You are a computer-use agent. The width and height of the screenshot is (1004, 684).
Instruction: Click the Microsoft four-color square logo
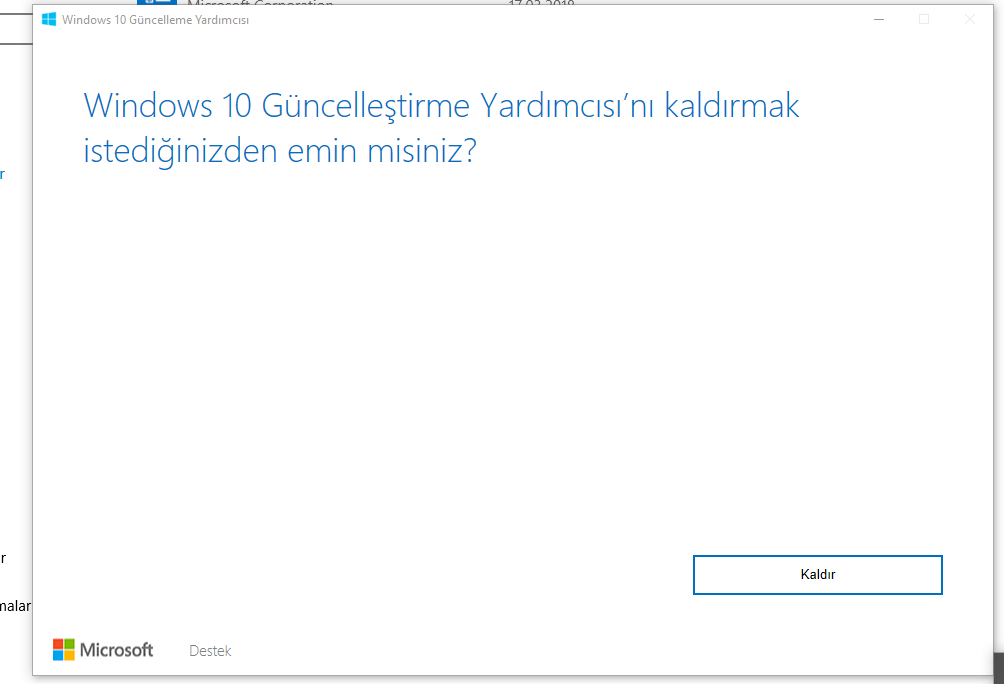pyautogui.click(x=64, y=650)
